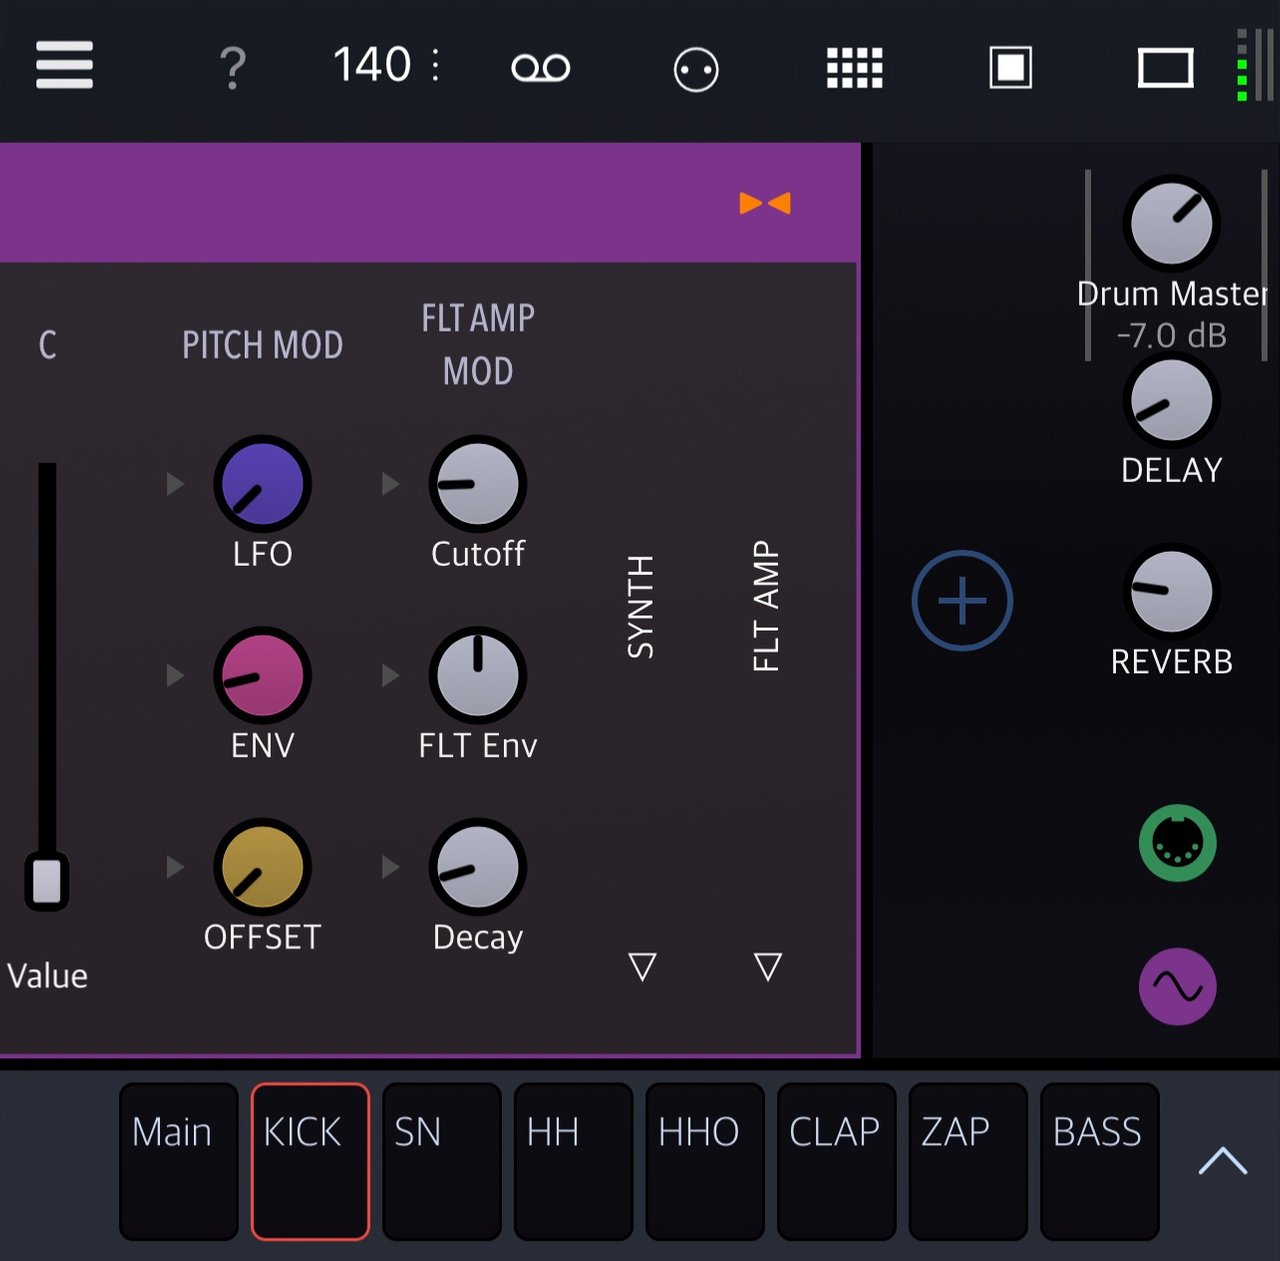Select the KICK tab
Image resolution: width=1280 pixels, height=1261 pixels.
pyautogui.click(x=310, y=1161)
